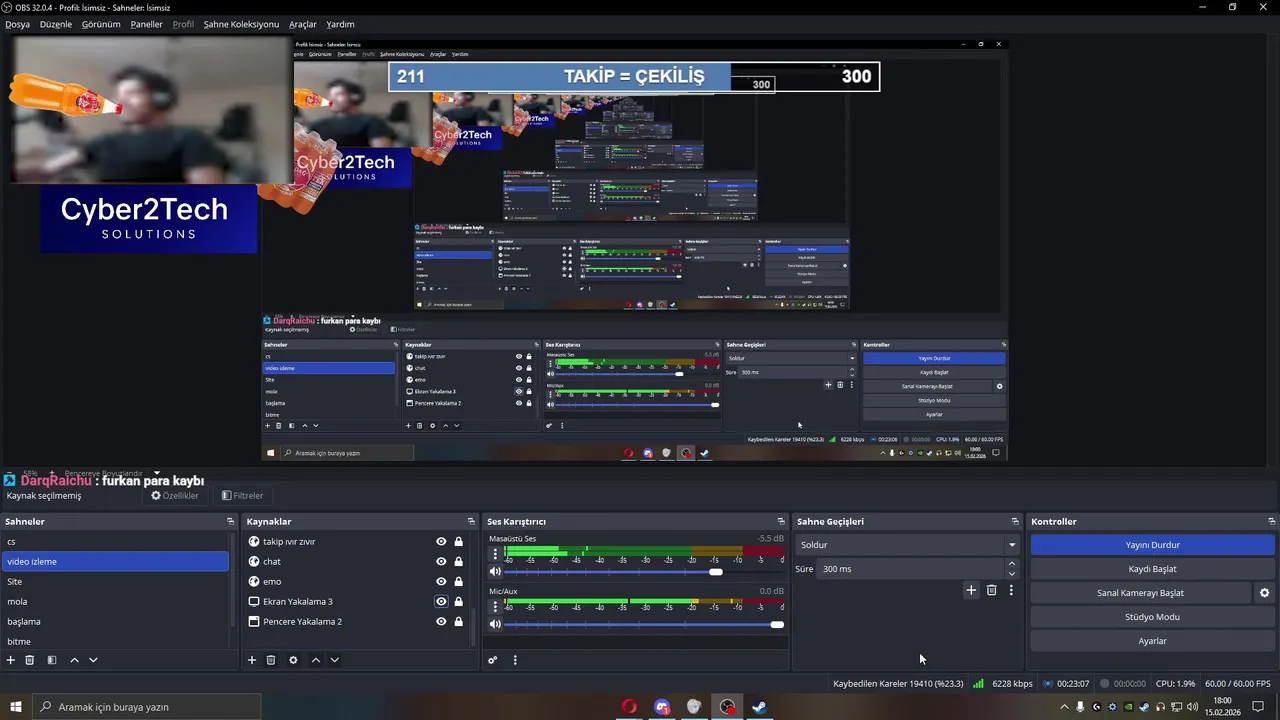Open the Sahne Koleksiyonu menu
This screenshot has height=720, width=1280.
pyautogui.click(x=241, y=24)
